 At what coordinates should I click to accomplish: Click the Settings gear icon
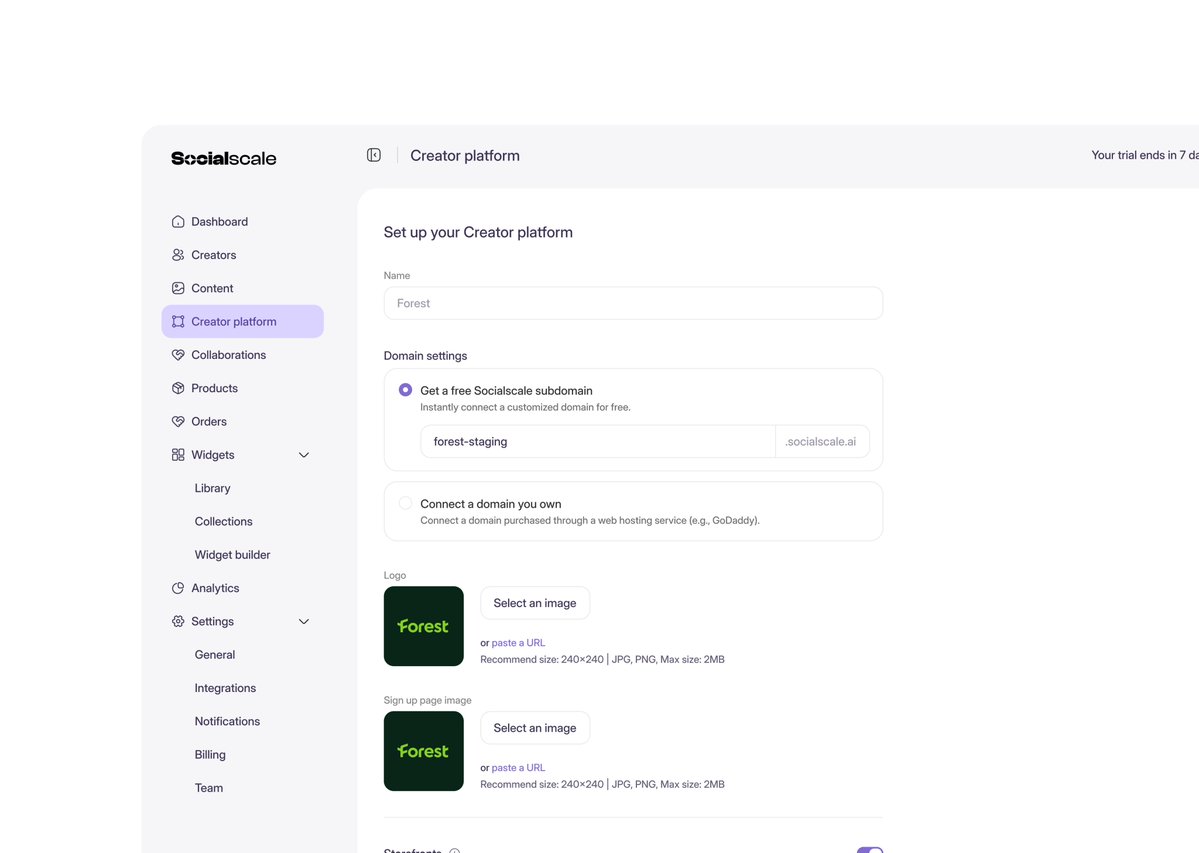click(178, 621)
